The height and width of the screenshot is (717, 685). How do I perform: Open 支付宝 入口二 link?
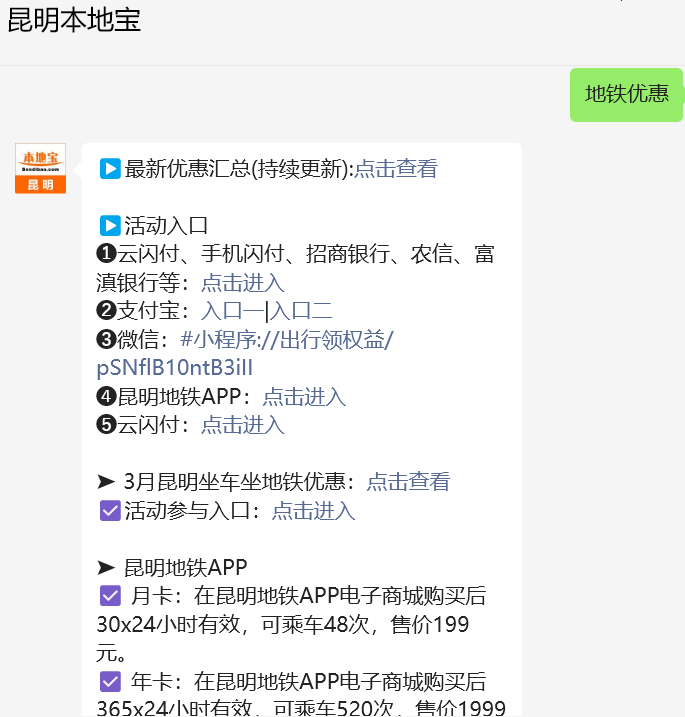(x=301, y=311)
